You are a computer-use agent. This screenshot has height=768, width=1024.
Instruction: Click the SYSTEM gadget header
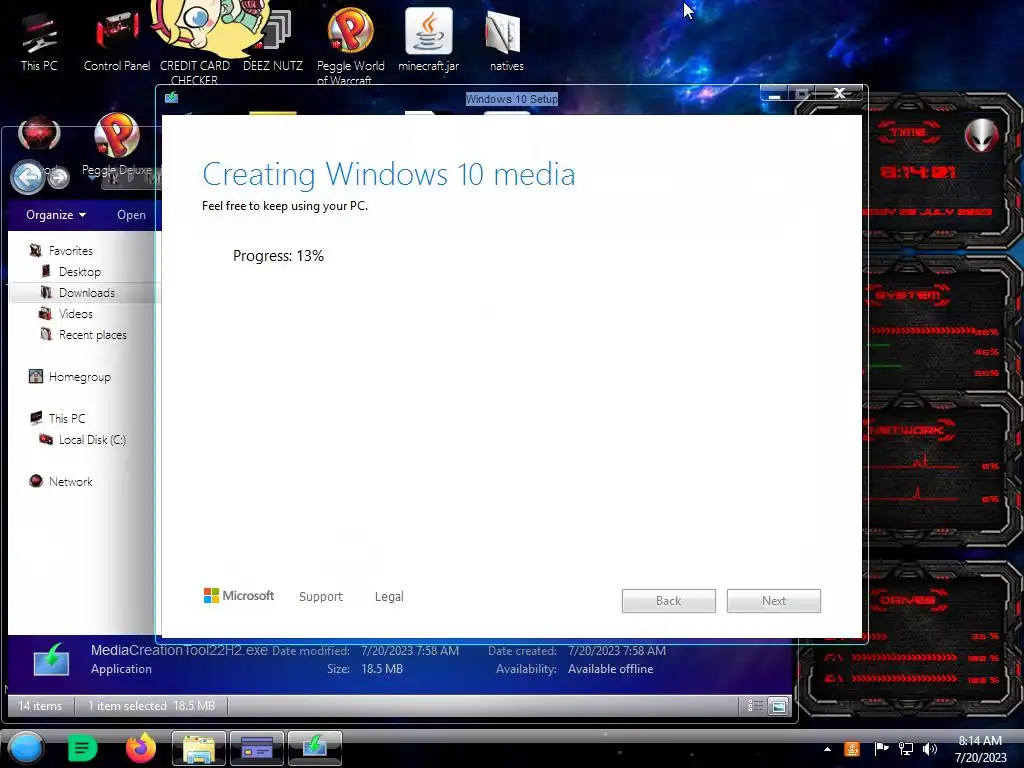pos(908,295)
